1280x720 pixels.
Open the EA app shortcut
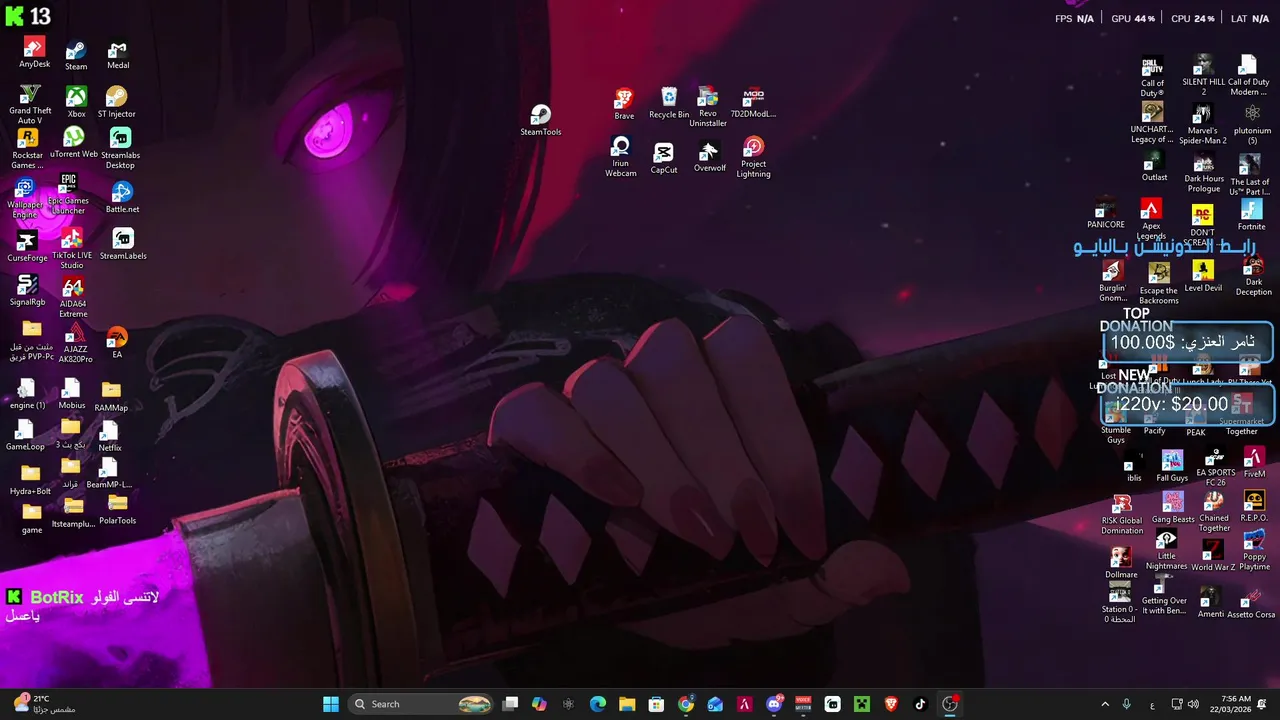(x=117, y=343)
